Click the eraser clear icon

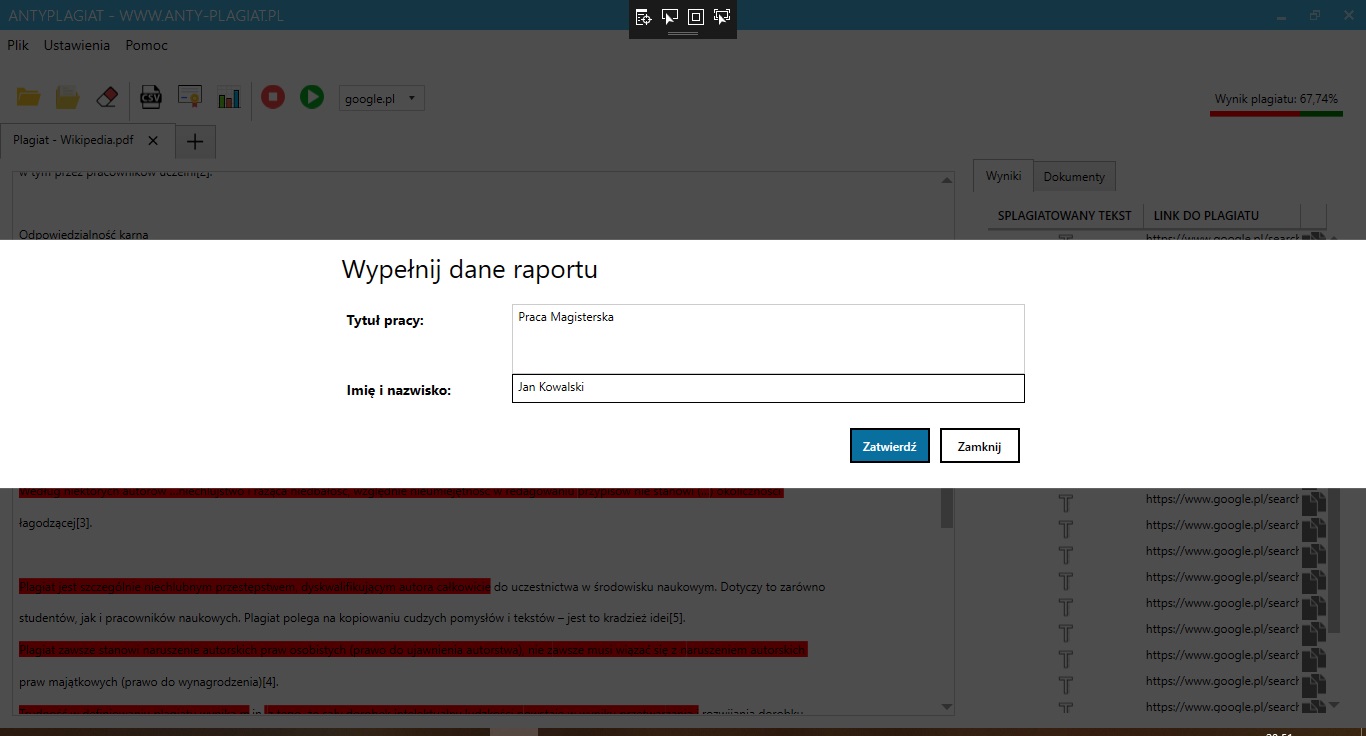(106, 97)
